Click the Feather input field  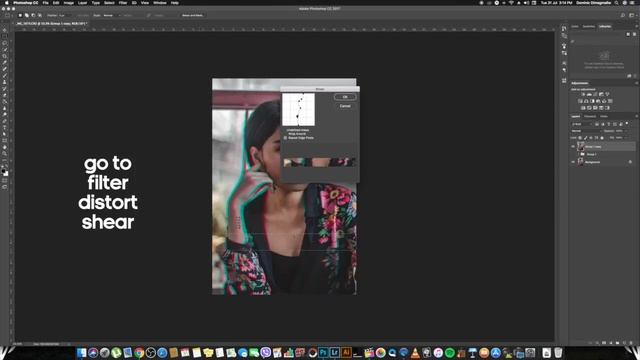[x=64, y=16]
